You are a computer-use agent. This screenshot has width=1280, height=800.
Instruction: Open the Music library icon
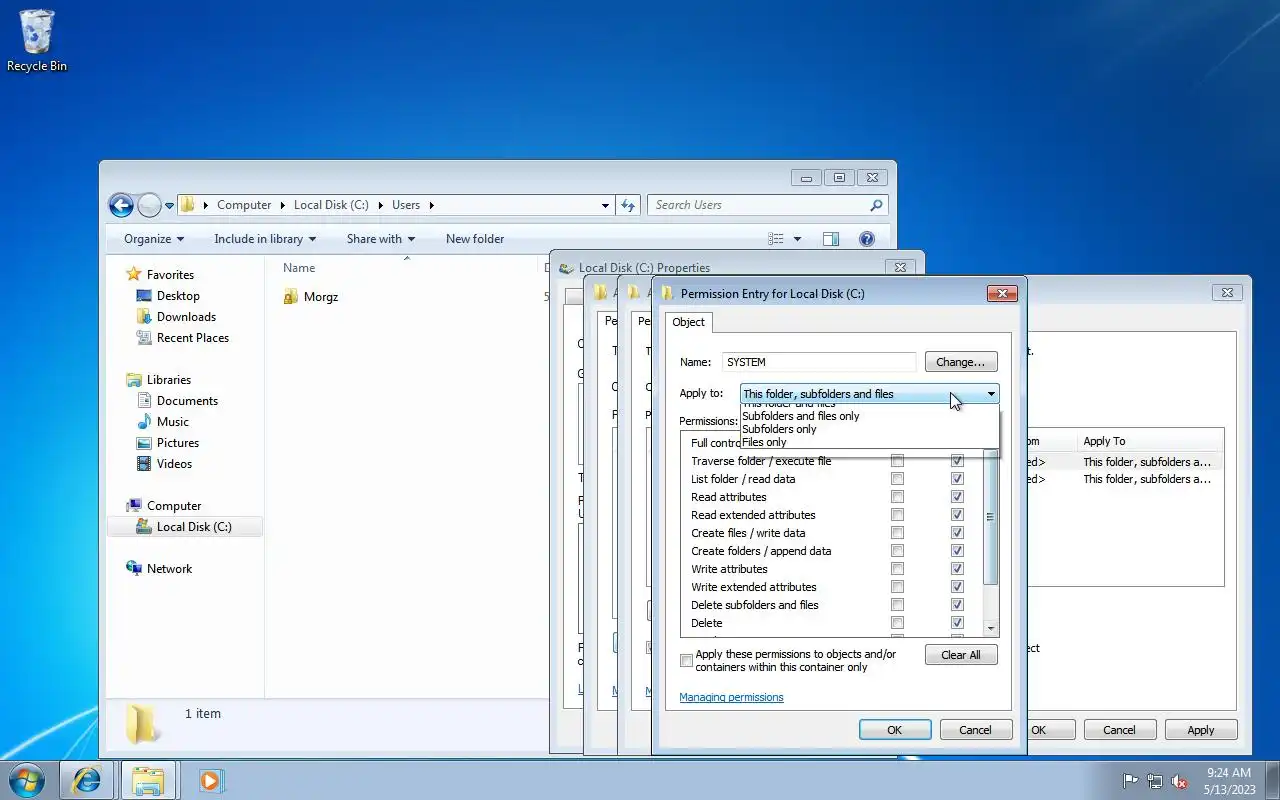click(144, 422)
